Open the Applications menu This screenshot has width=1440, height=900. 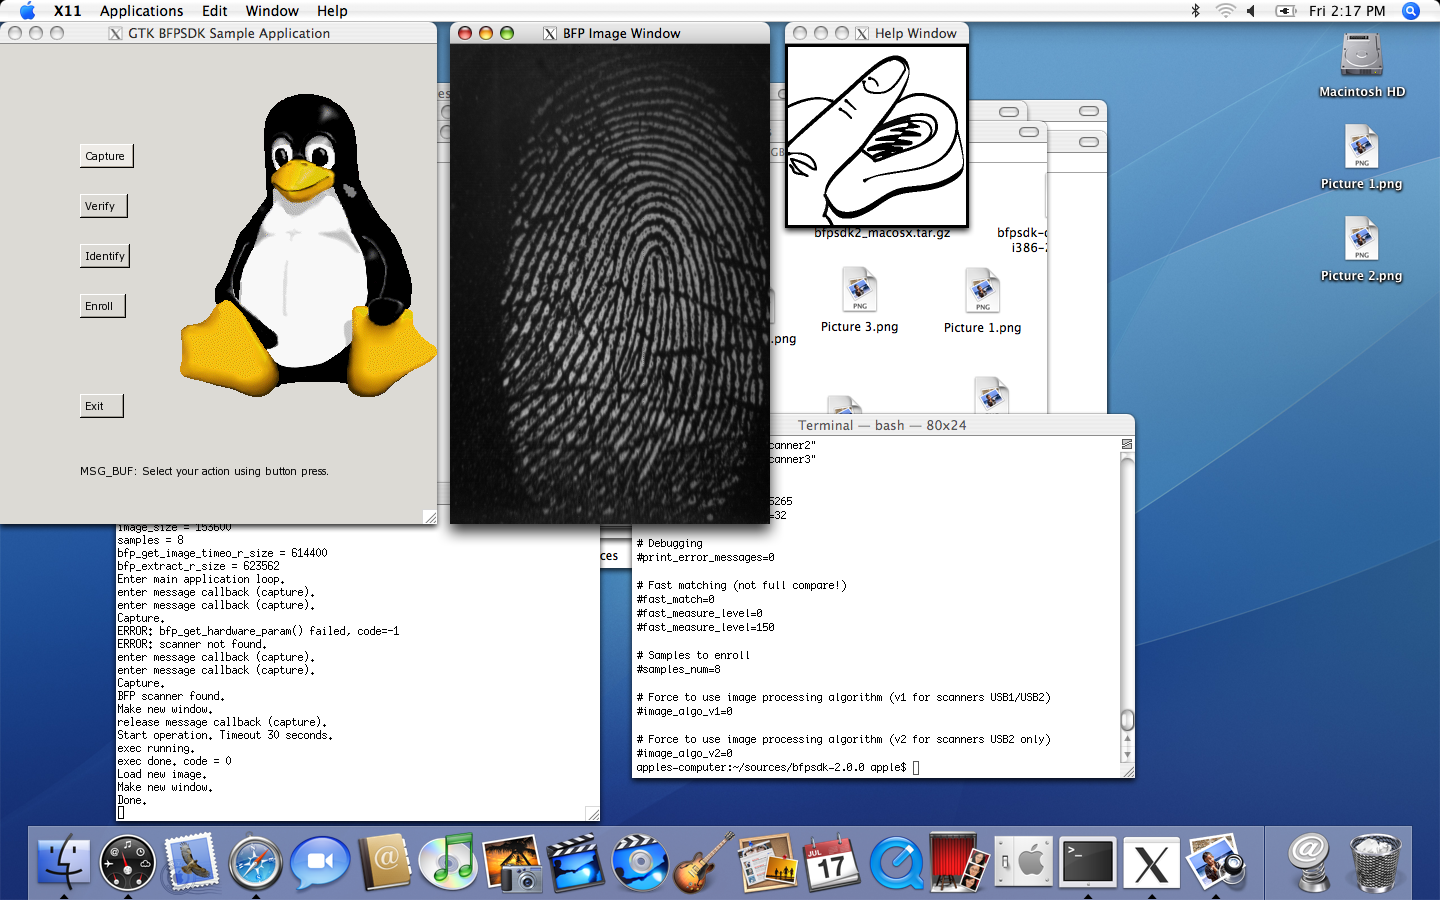(x=141, y=11)
